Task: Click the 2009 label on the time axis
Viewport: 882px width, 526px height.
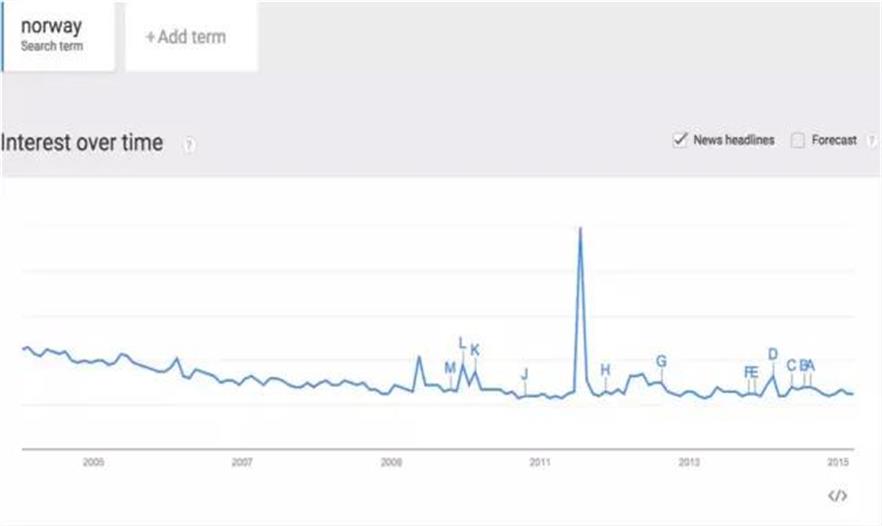Action: 391,462
